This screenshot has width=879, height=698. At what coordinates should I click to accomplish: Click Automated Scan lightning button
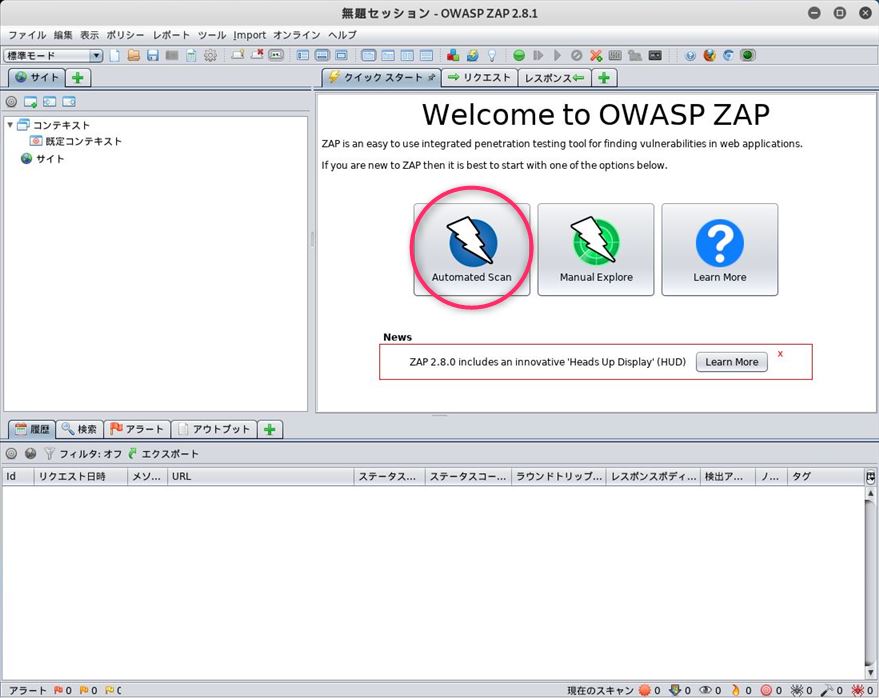[471, 249]
